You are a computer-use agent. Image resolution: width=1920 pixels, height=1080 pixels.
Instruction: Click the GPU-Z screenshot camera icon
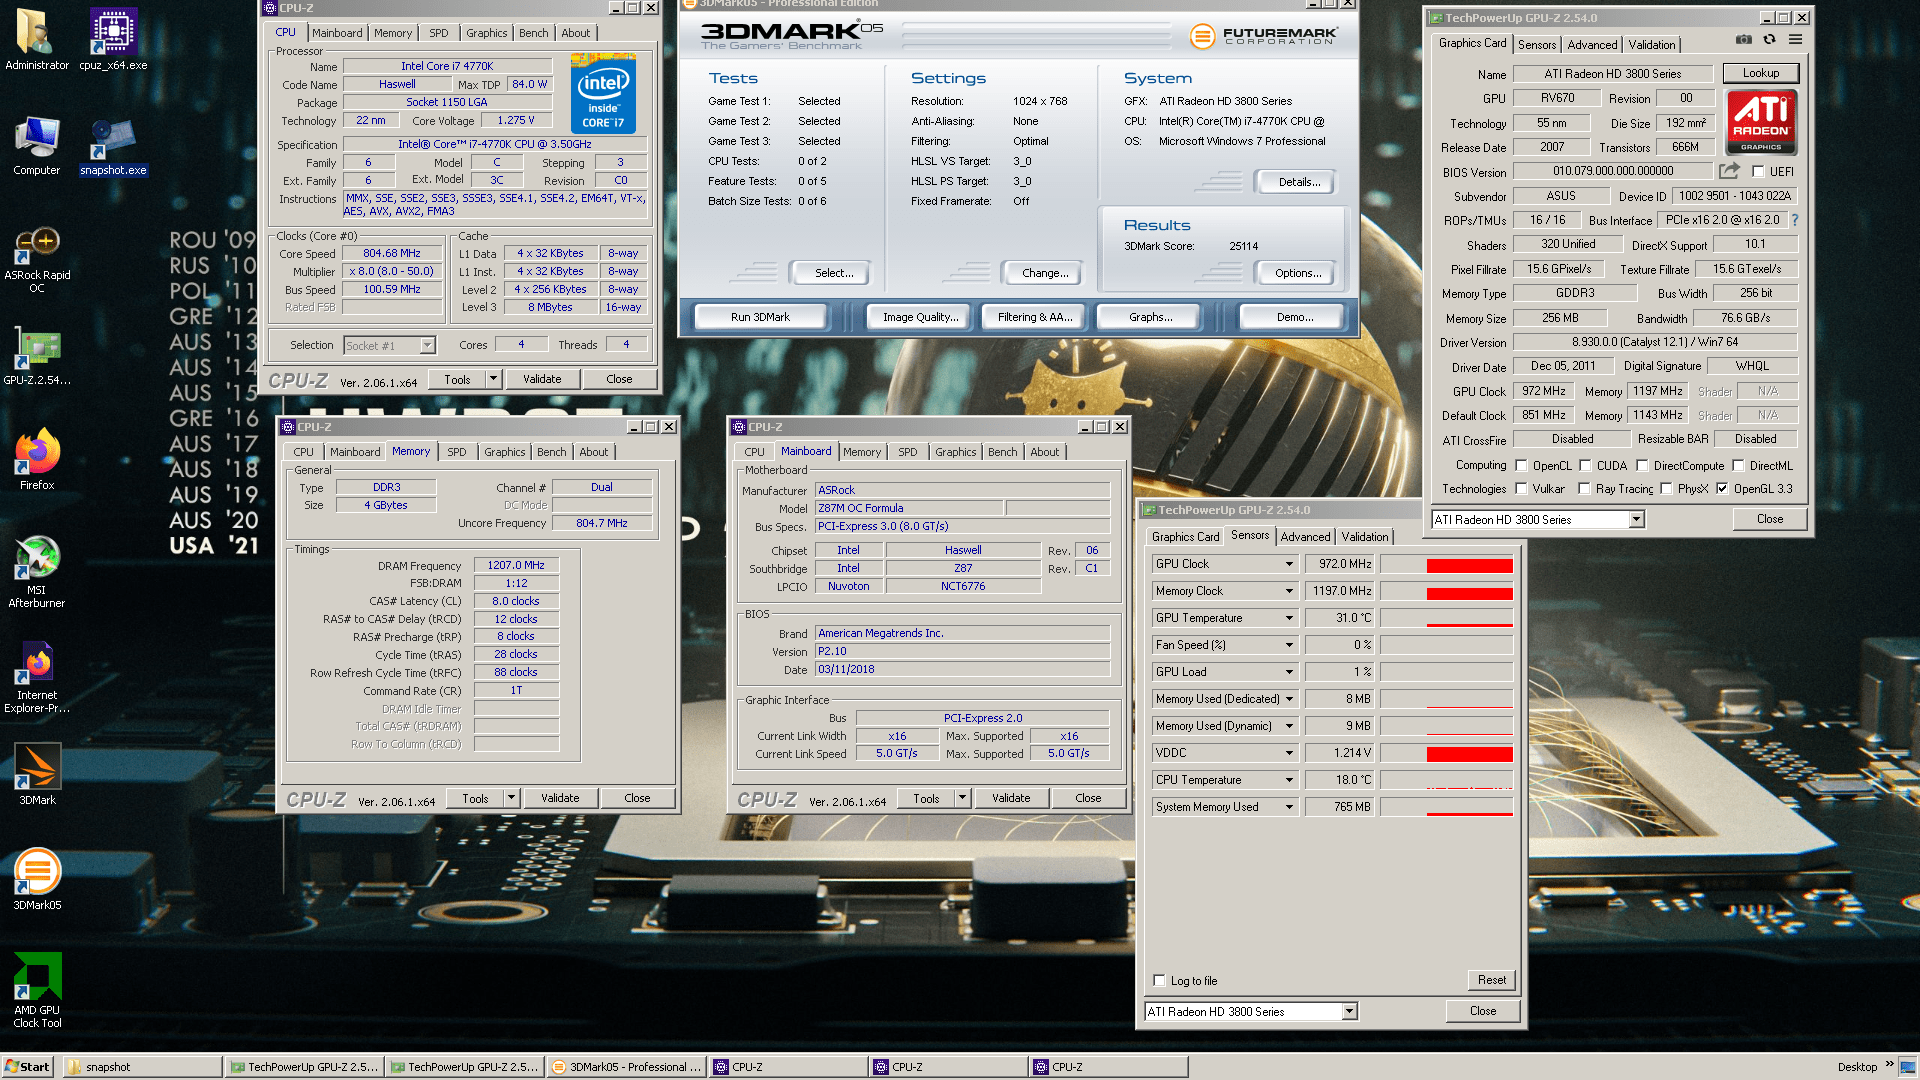point(1743,39)
